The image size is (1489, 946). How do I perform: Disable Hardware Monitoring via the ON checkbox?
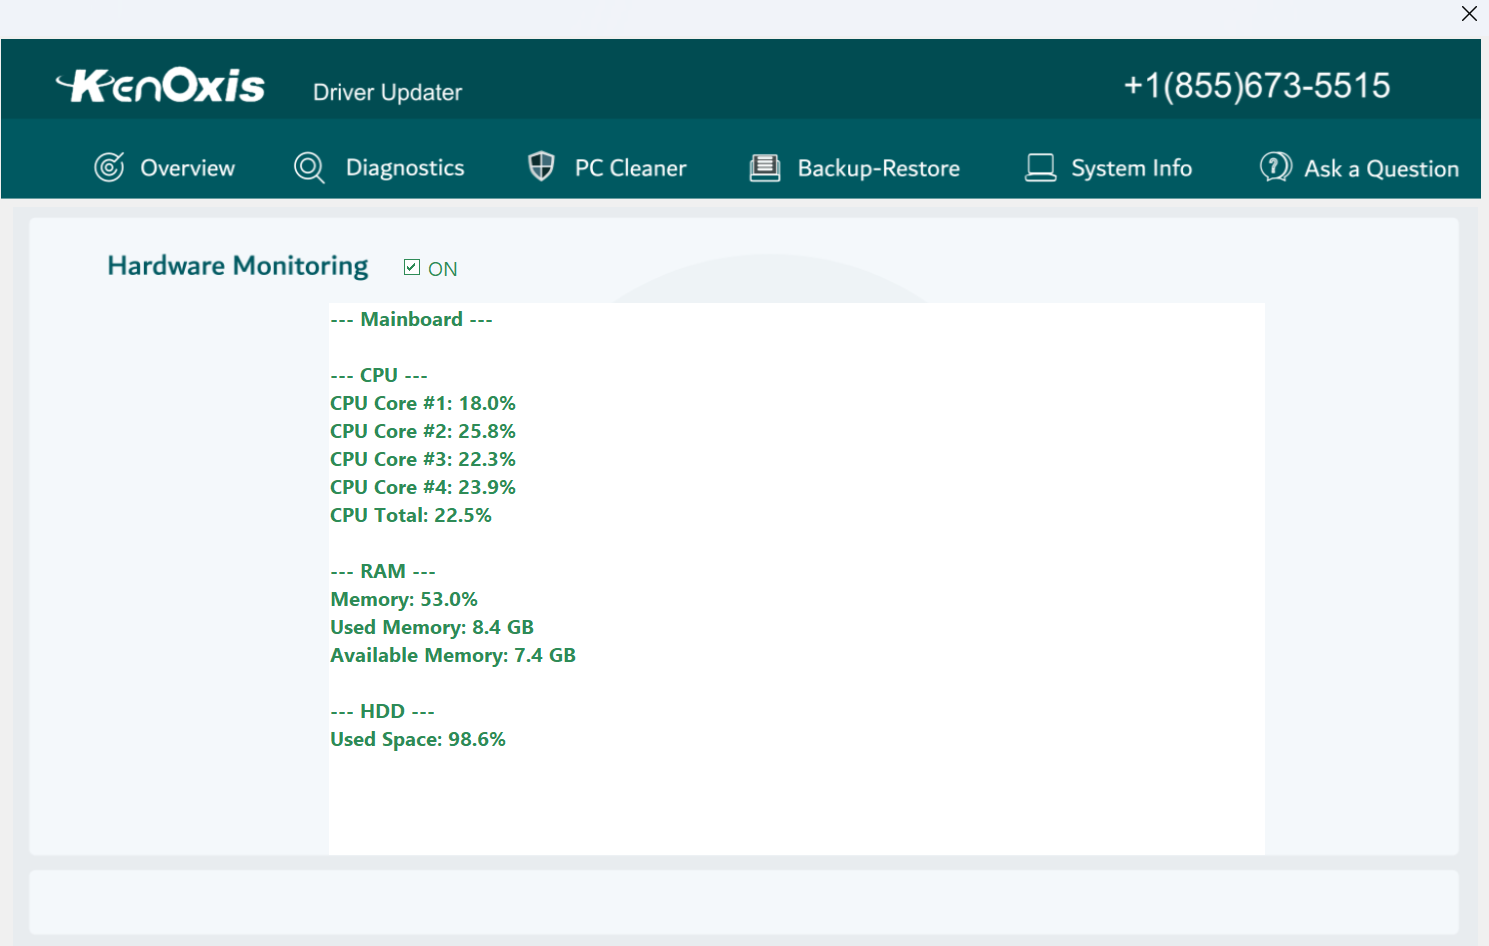coord(411,266)
